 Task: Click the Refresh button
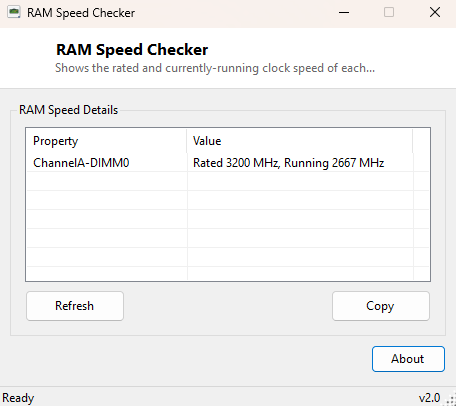75,306
